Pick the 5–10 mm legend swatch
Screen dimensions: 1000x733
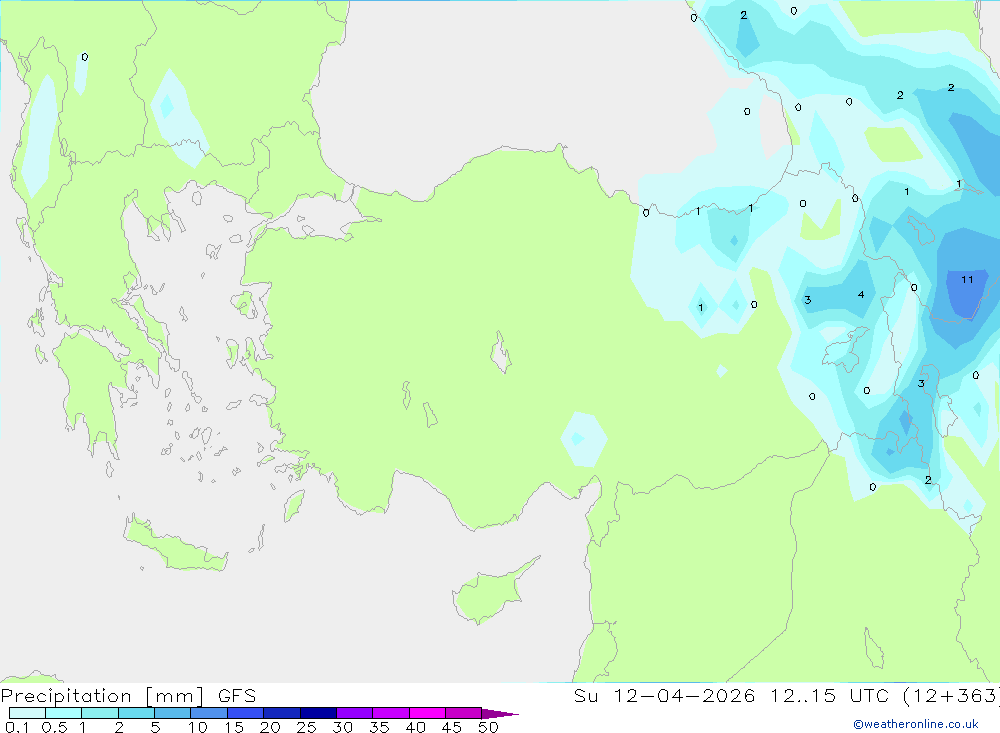coord(173,713)
